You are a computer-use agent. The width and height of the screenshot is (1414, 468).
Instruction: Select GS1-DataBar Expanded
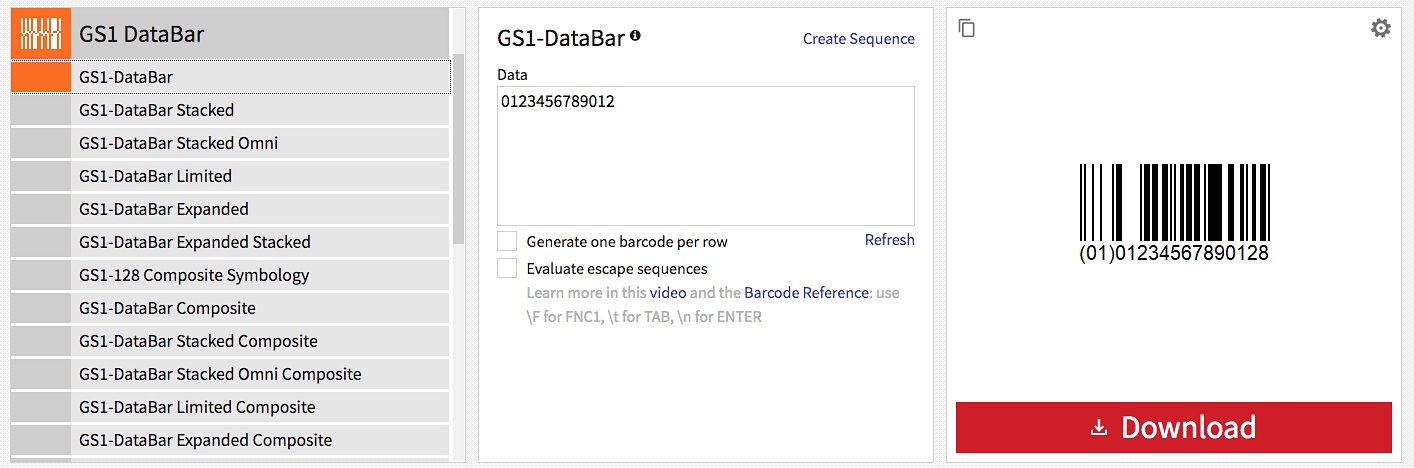(230, 209)
